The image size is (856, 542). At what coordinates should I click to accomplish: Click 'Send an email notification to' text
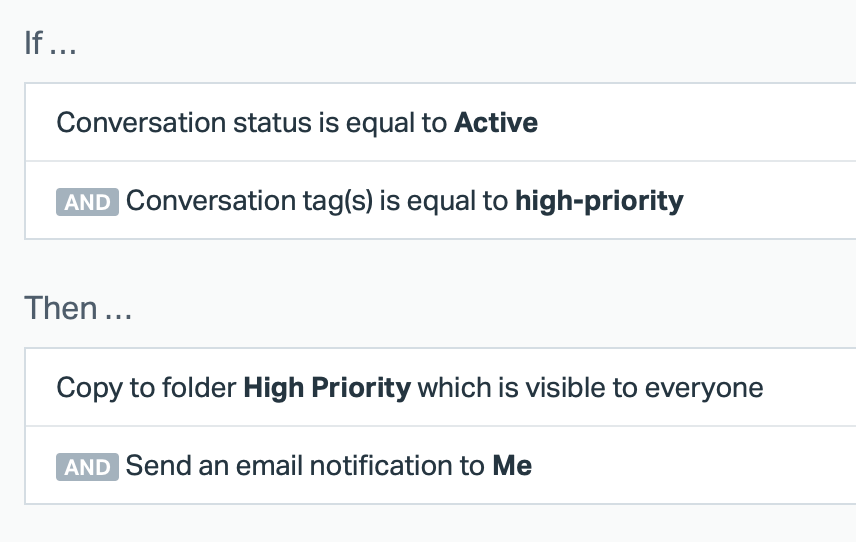pyautogui.click(x=305, y=466)
